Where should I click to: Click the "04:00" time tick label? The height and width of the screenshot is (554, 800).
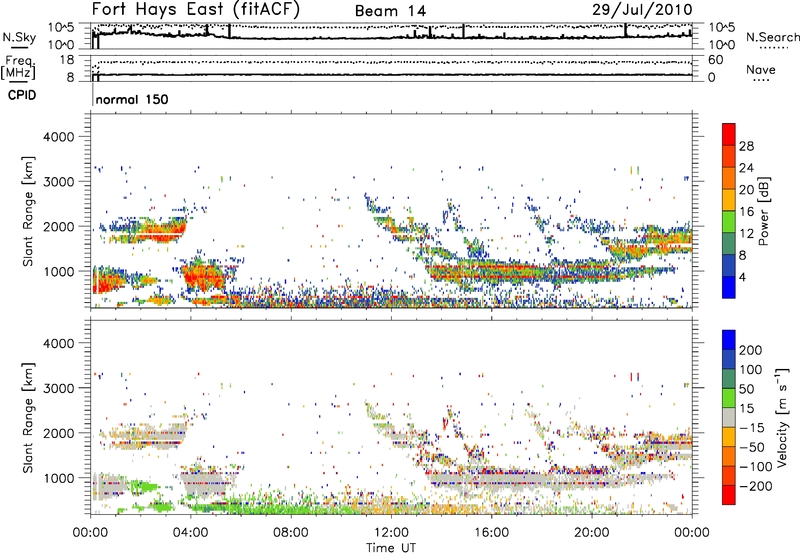click(190, 533)
